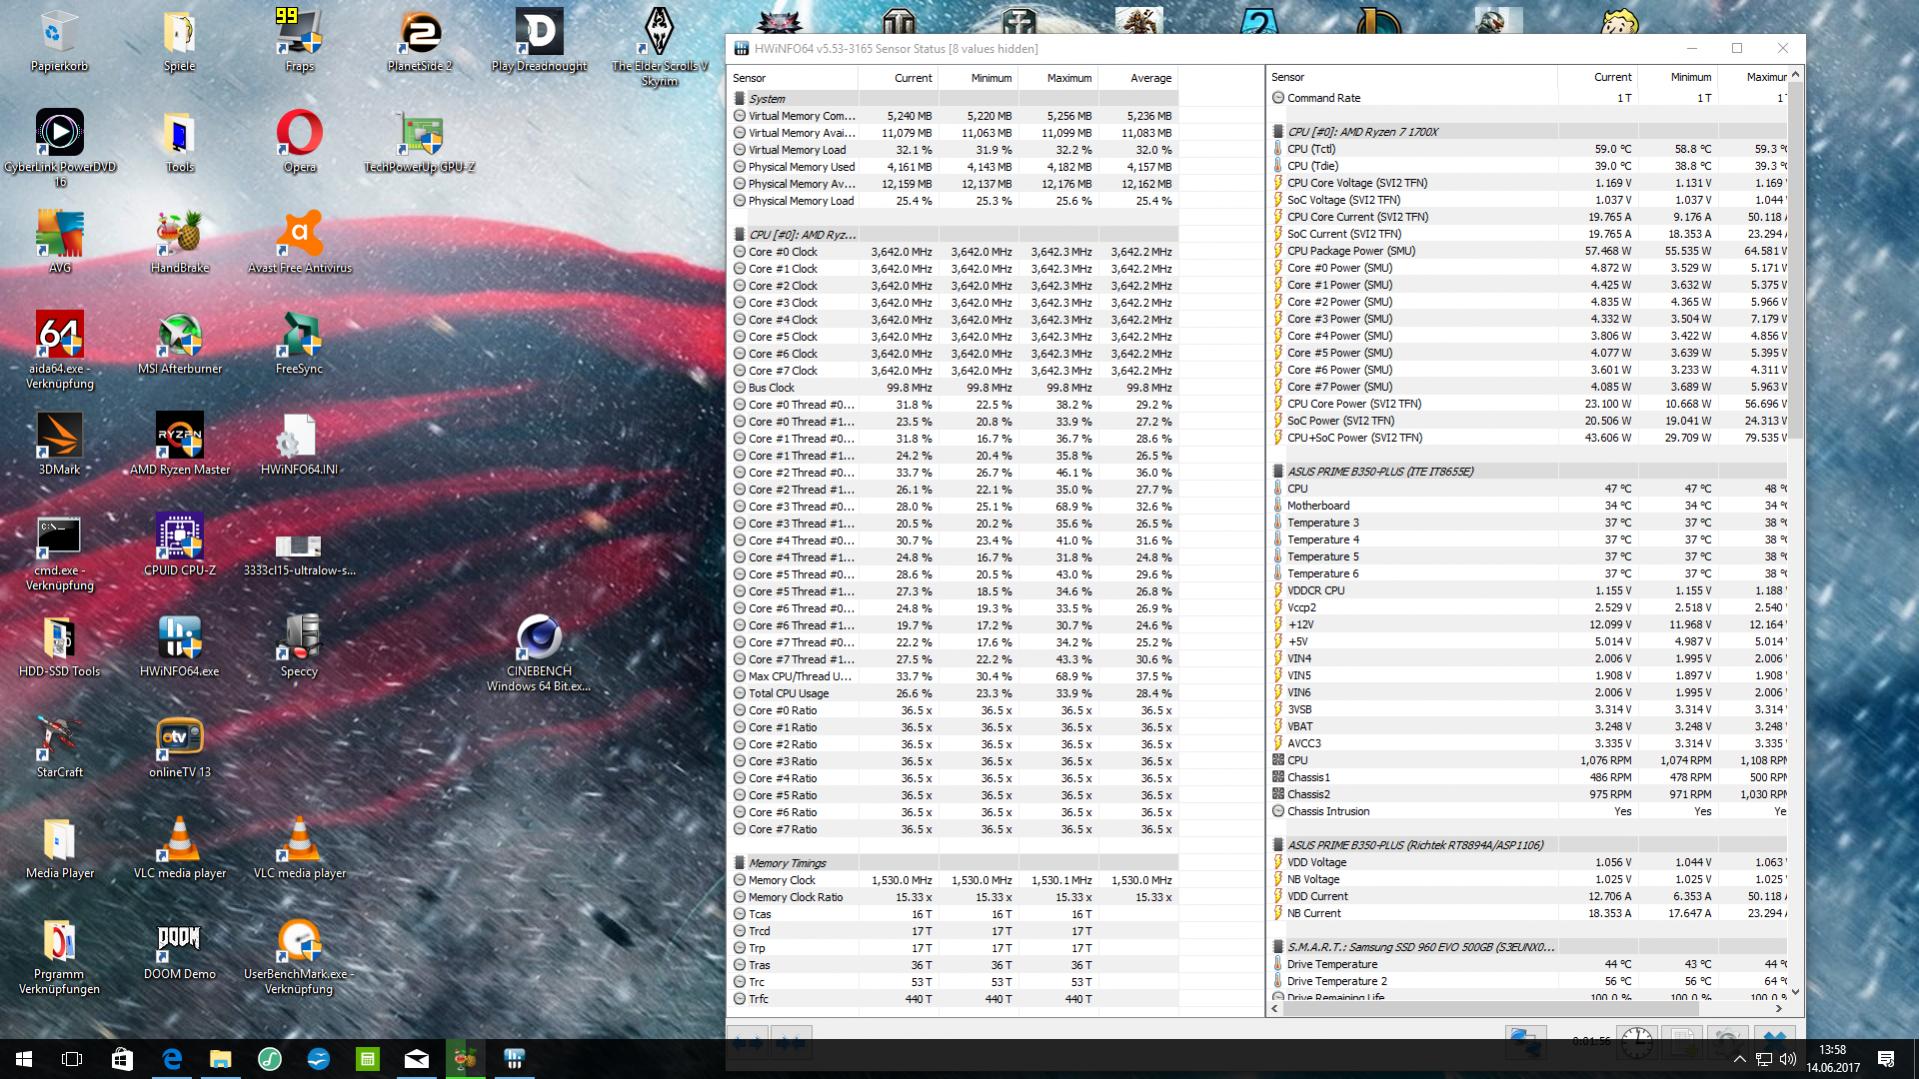Open the onlineTV 13 shortcut
Image resolution: width=1919 pixels, height=1079 pixels.
click(x=179, y=748)
